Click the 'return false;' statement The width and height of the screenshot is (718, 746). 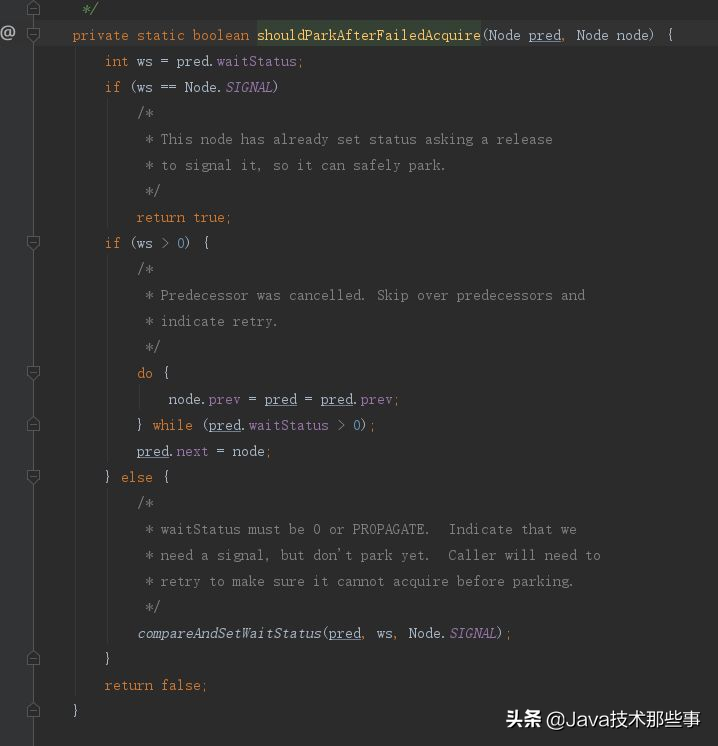click(156, 685)
